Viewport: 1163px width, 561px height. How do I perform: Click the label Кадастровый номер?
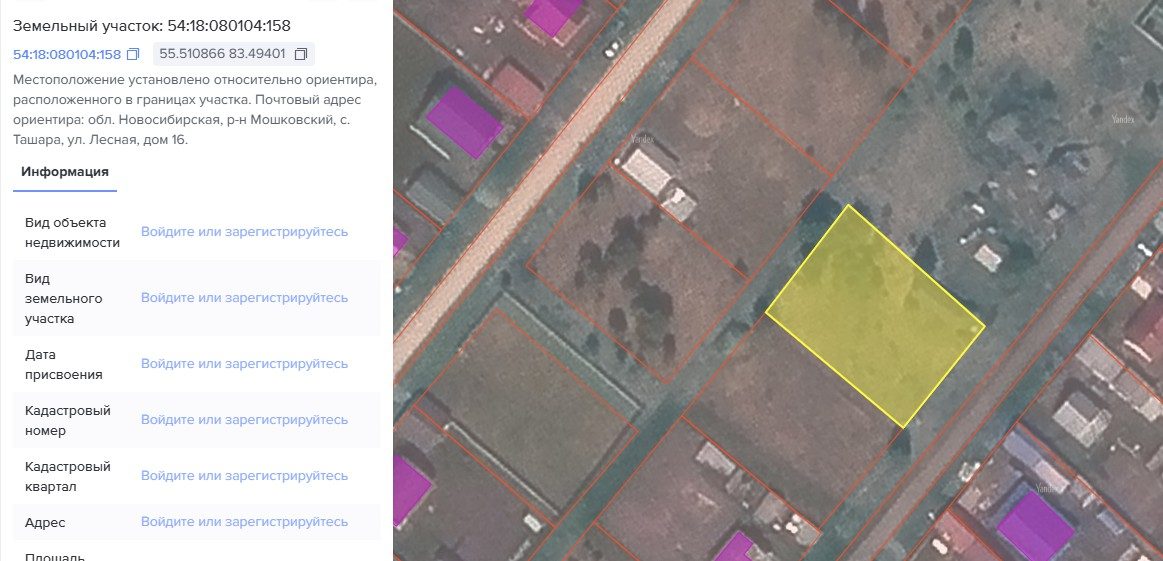pyautogui.click(x=67, y=421)
